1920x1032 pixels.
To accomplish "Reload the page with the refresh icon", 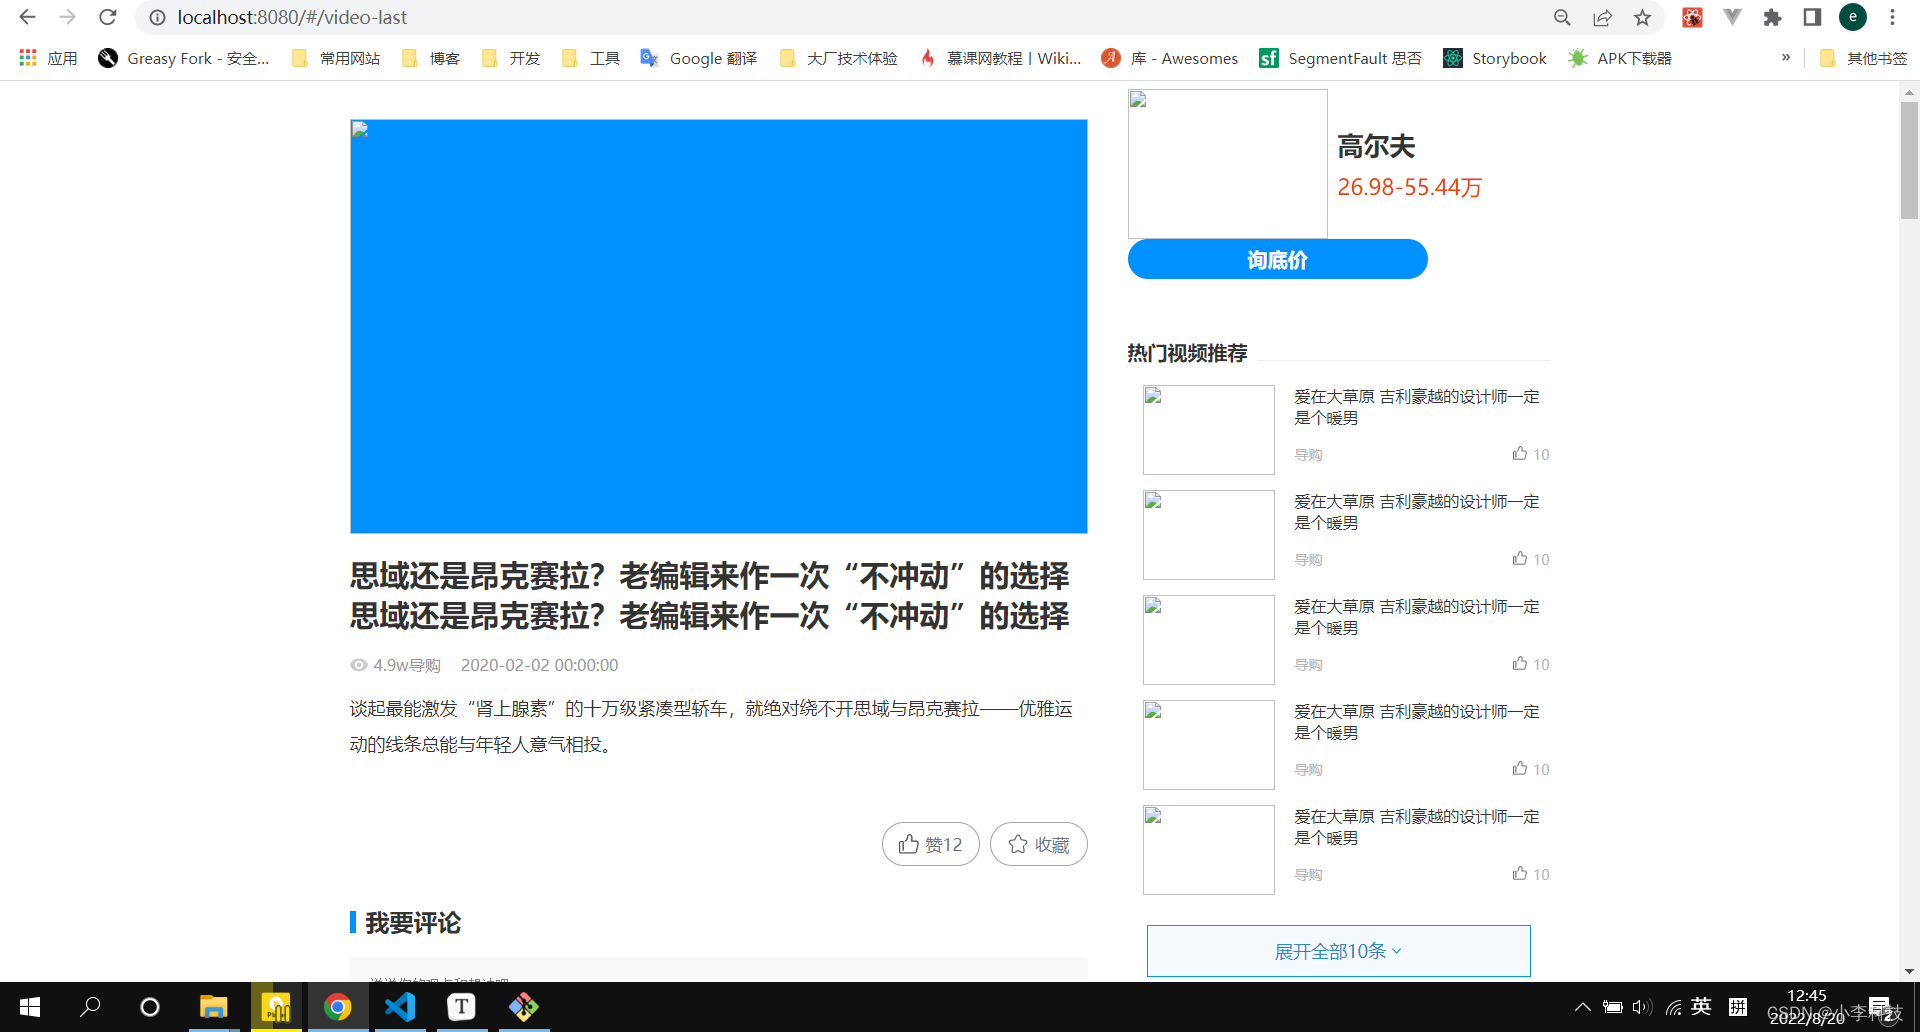I will (x=108, y=17).
